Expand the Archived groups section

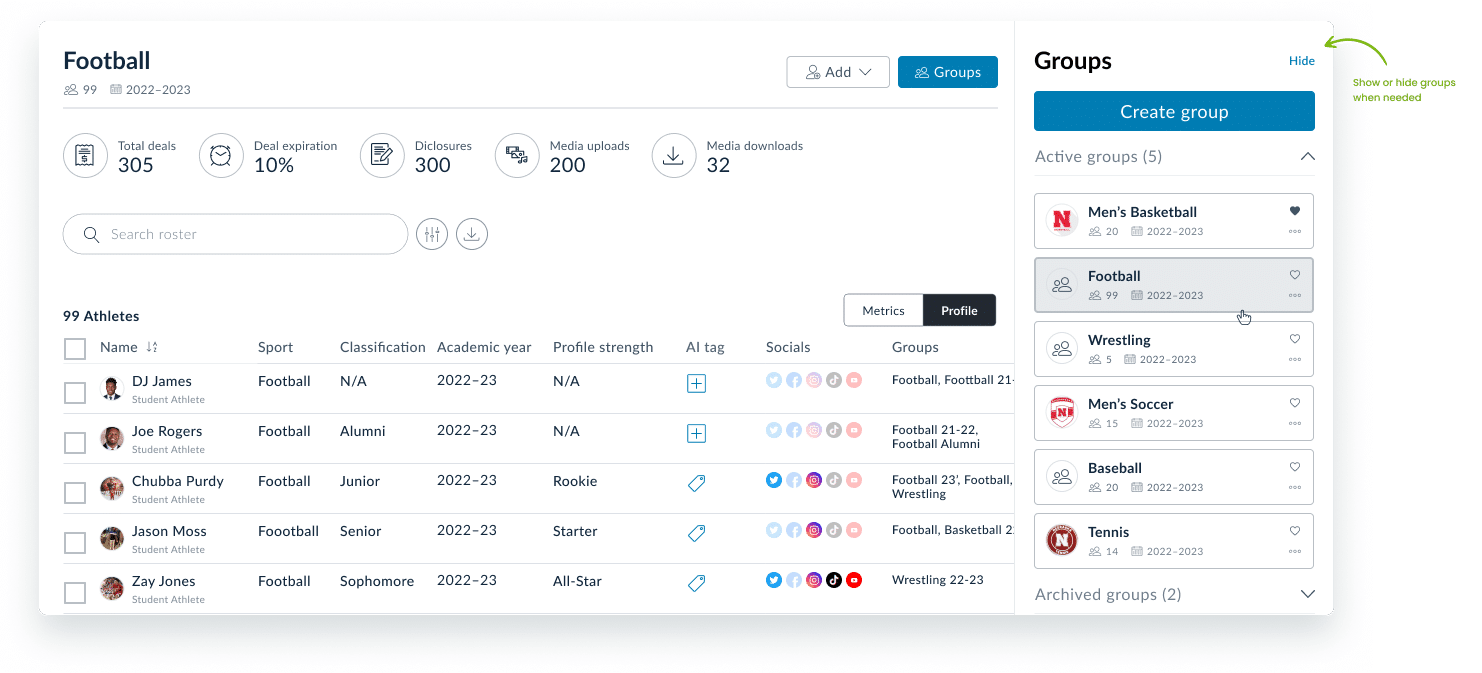click(1307, 594)
